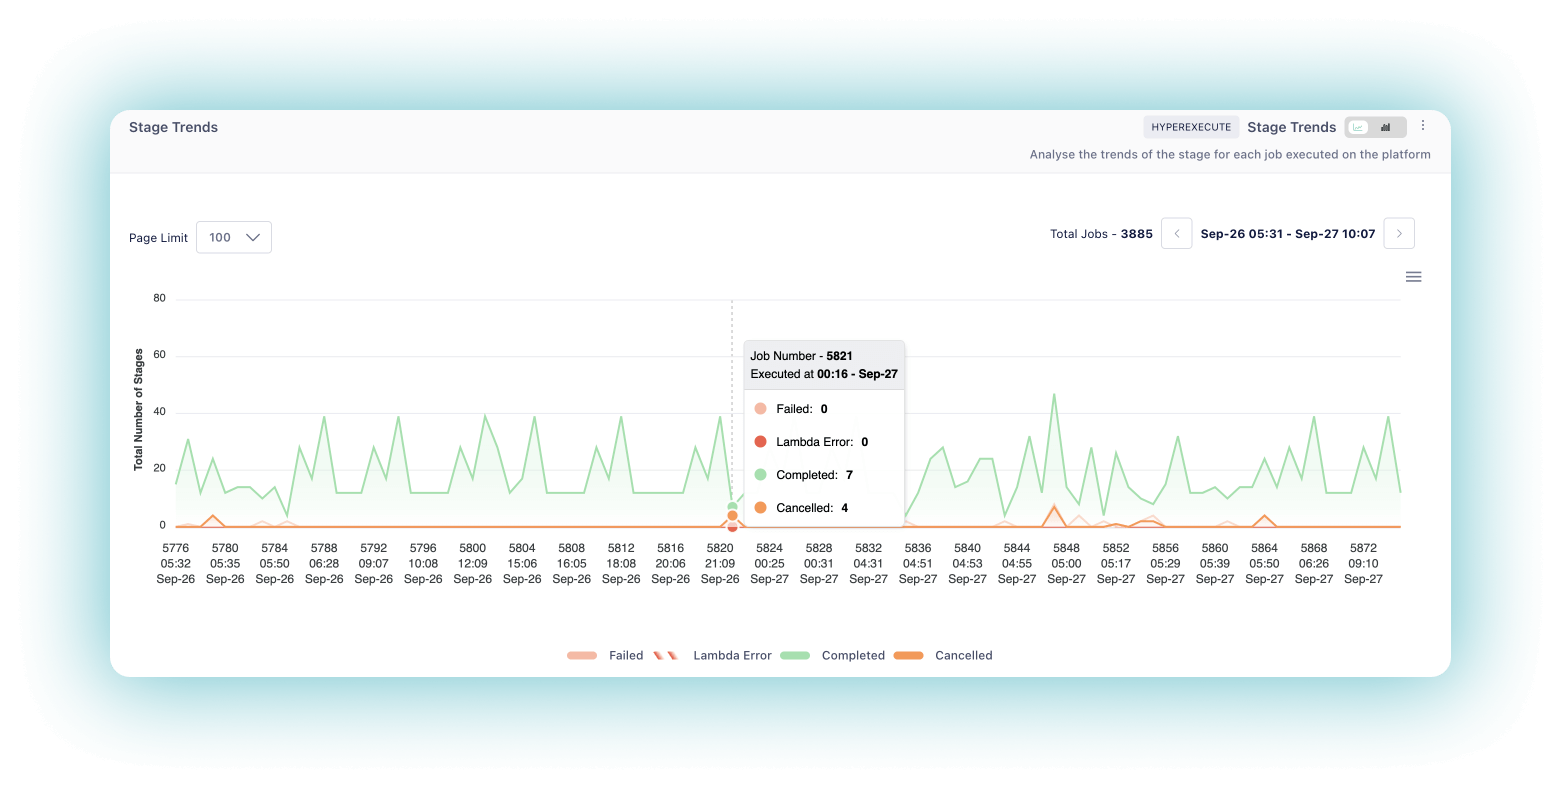
Task: Switch to bar chart view
Action: click(1387, 127)
